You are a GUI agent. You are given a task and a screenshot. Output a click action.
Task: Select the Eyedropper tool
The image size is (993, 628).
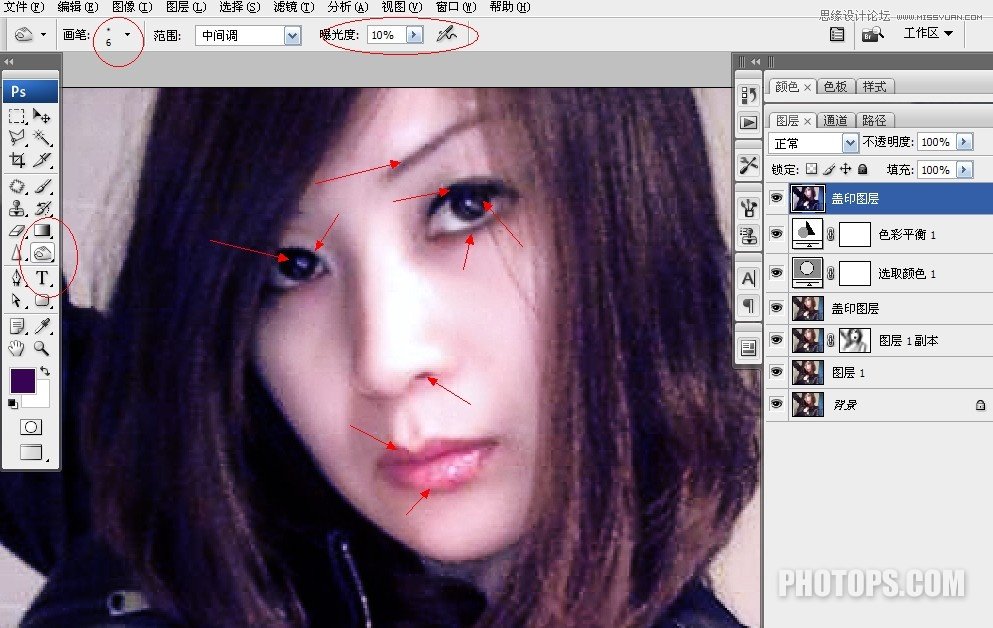point(42,326)
